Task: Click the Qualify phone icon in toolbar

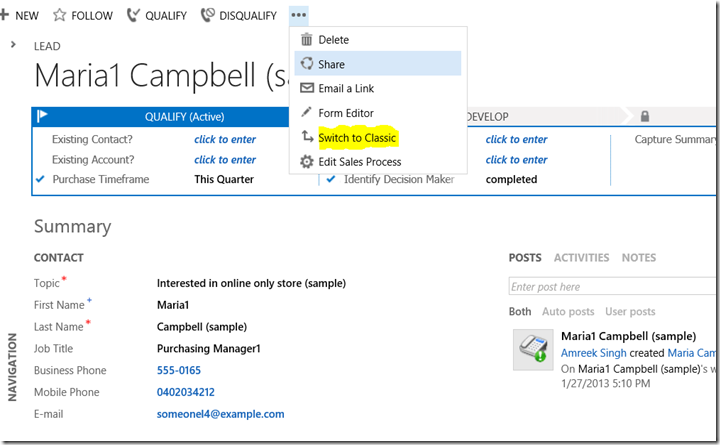Action: [134, 16]
